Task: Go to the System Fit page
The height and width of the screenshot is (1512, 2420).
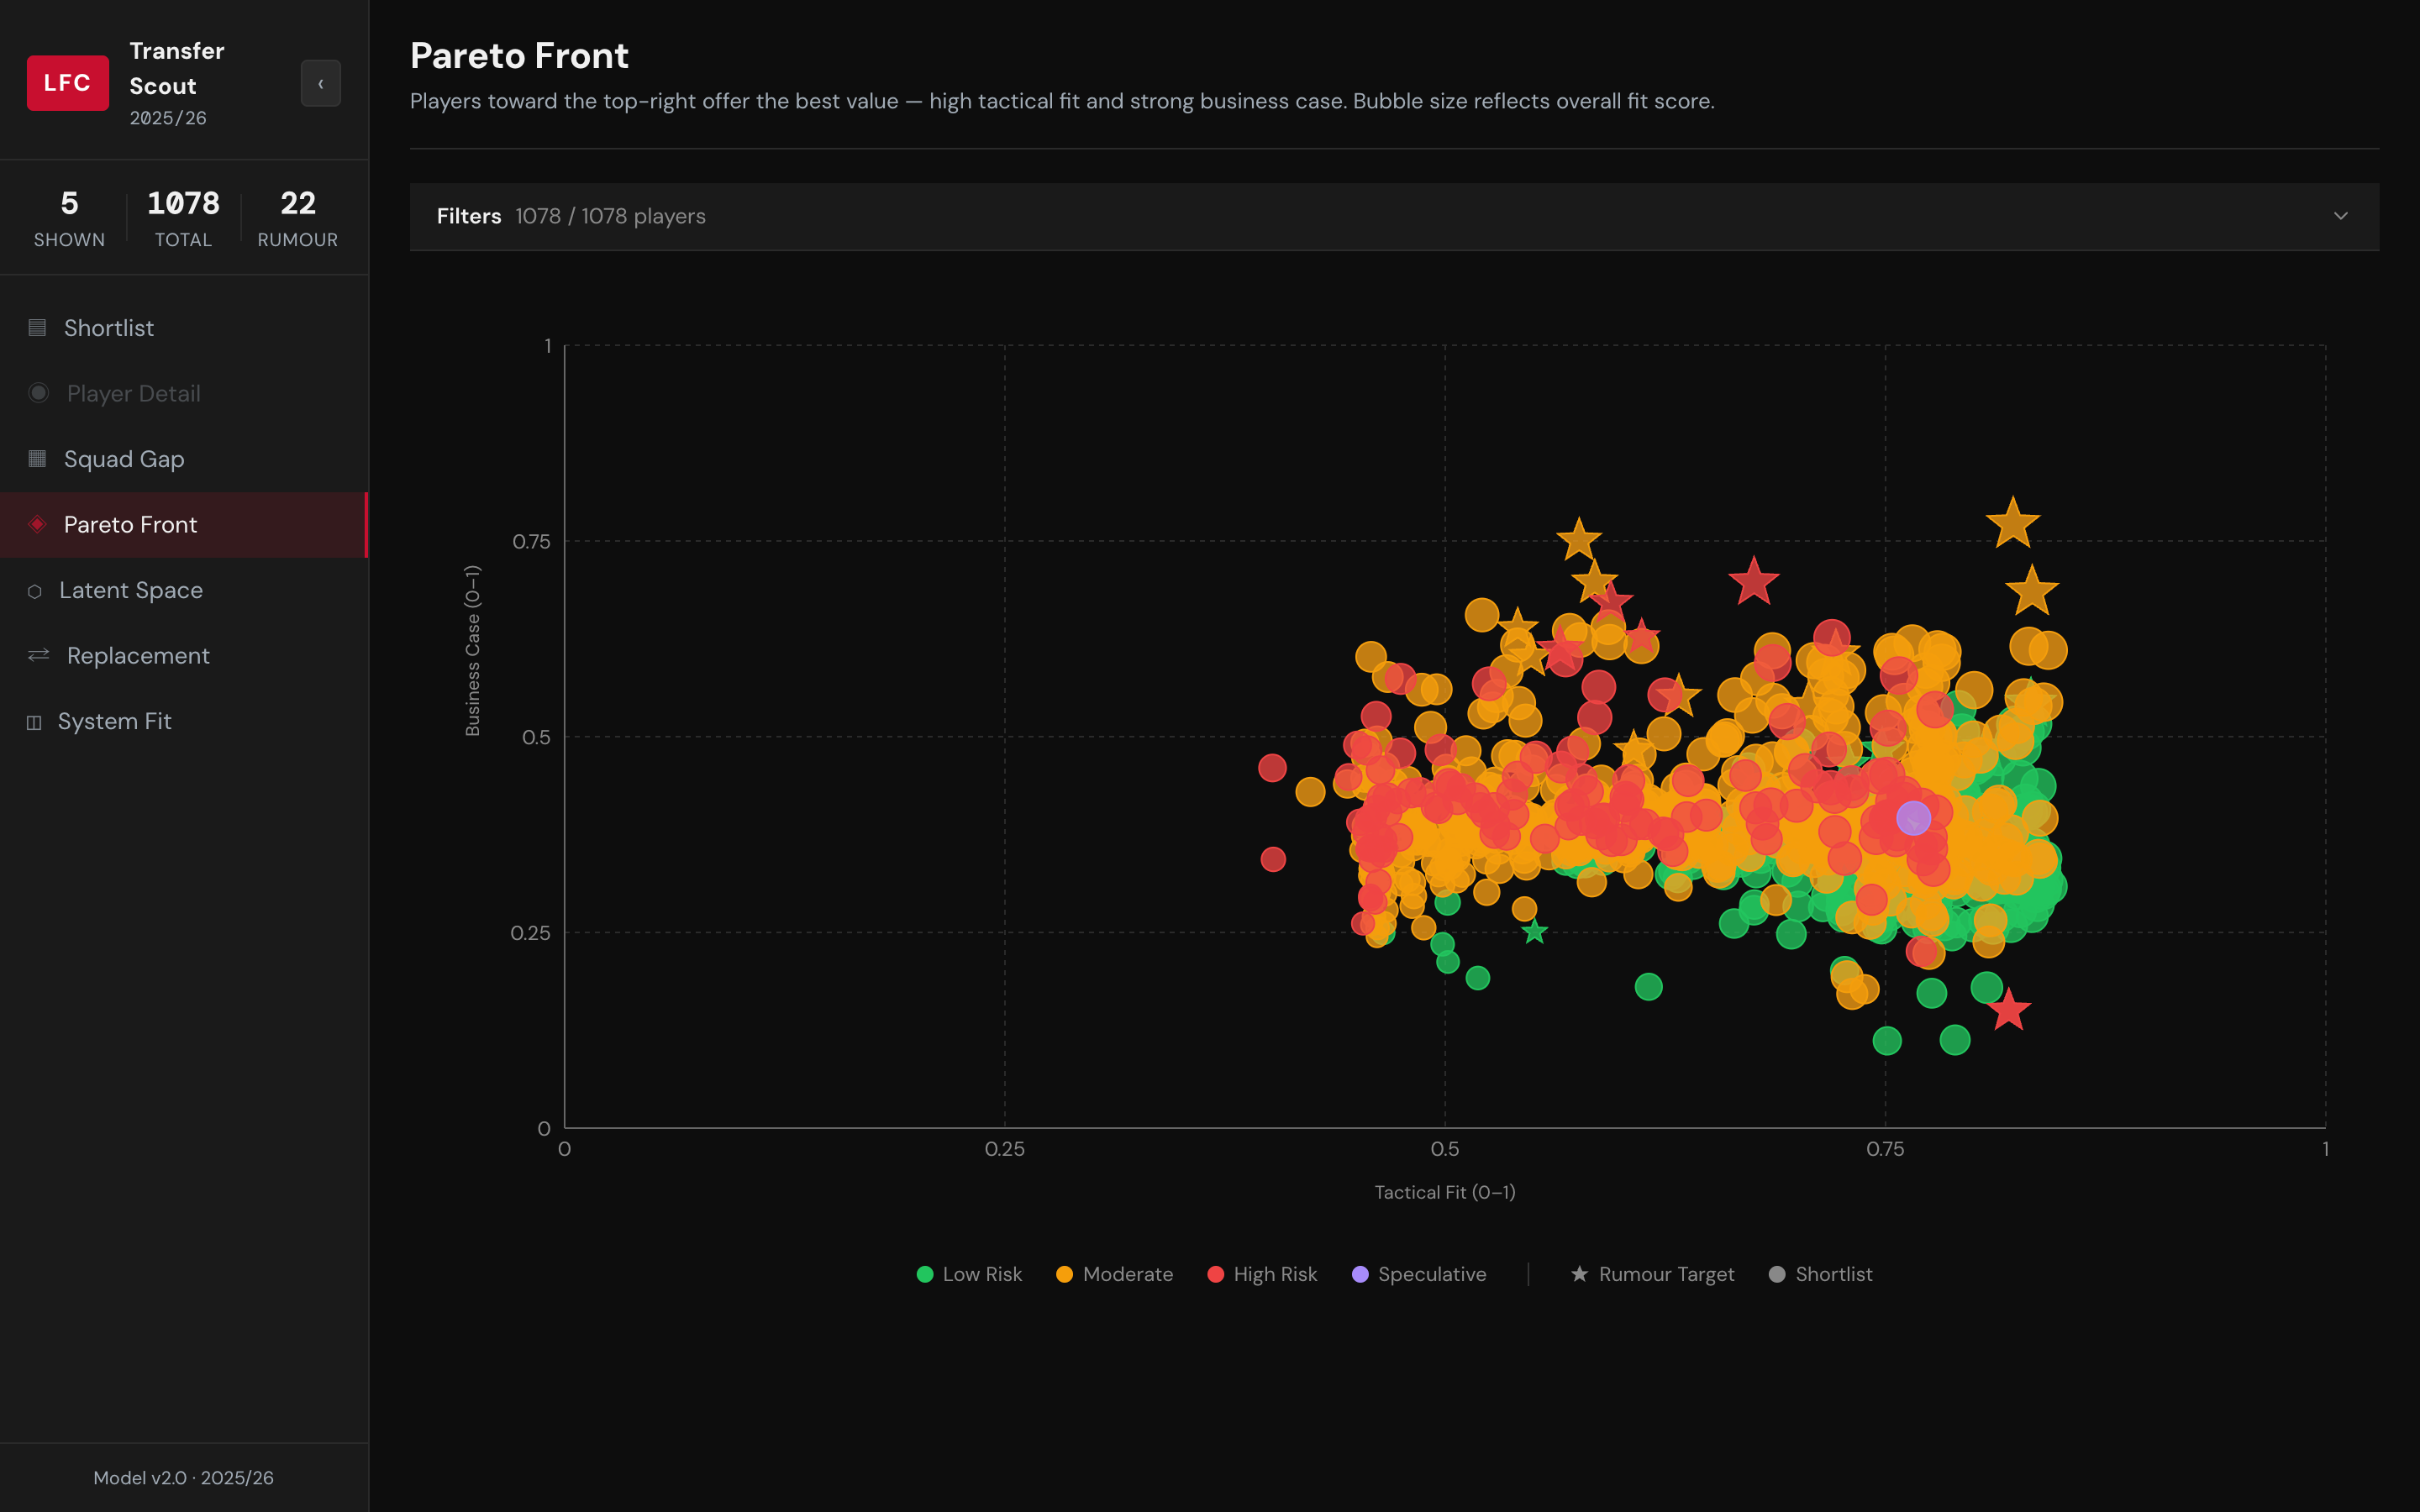Action: coord(115,721)
